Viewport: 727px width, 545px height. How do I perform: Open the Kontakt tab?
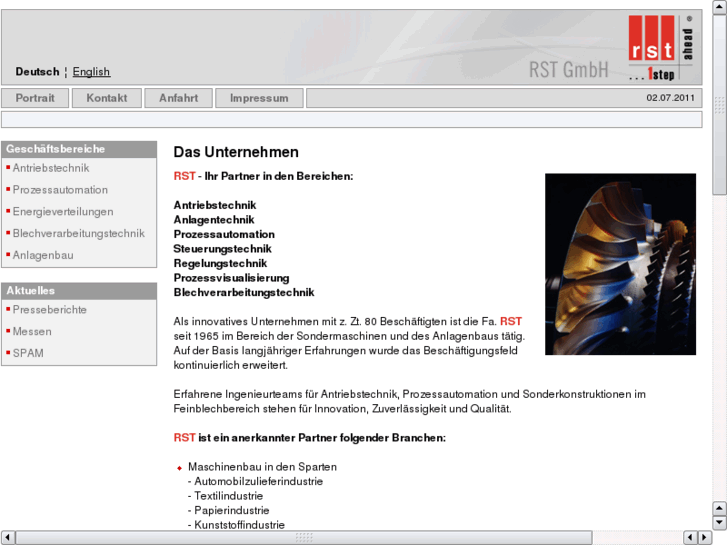[107, 98]
